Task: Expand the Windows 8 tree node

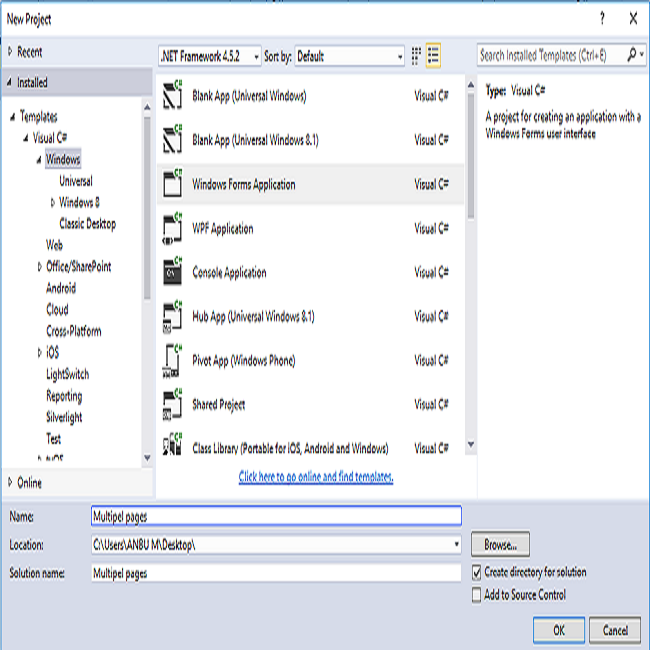Action: tap(52, 203)
